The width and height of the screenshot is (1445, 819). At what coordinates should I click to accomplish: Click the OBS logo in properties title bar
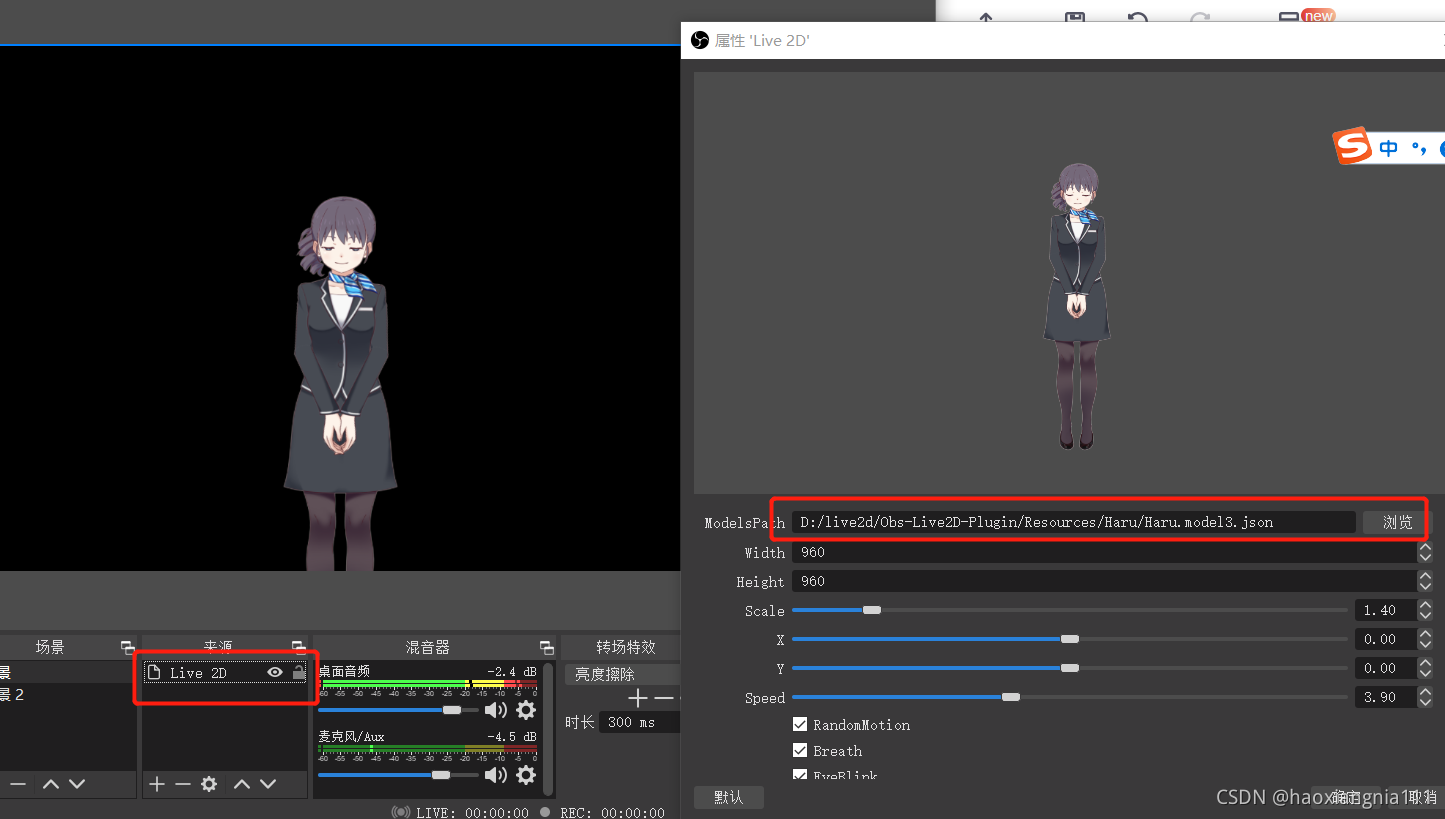[700, 40]
